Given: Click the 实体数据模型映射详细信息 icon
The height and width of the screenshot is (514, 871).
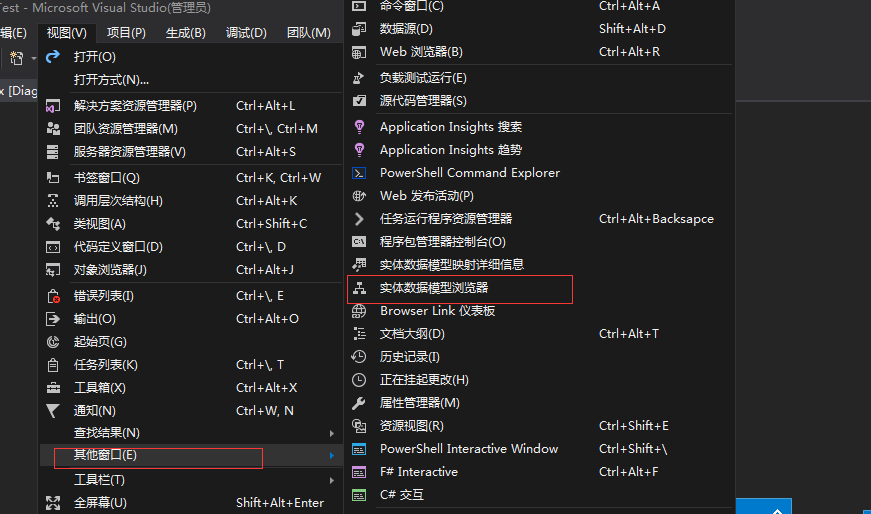Looking at the screenshot, I should (x=359, y=265).
